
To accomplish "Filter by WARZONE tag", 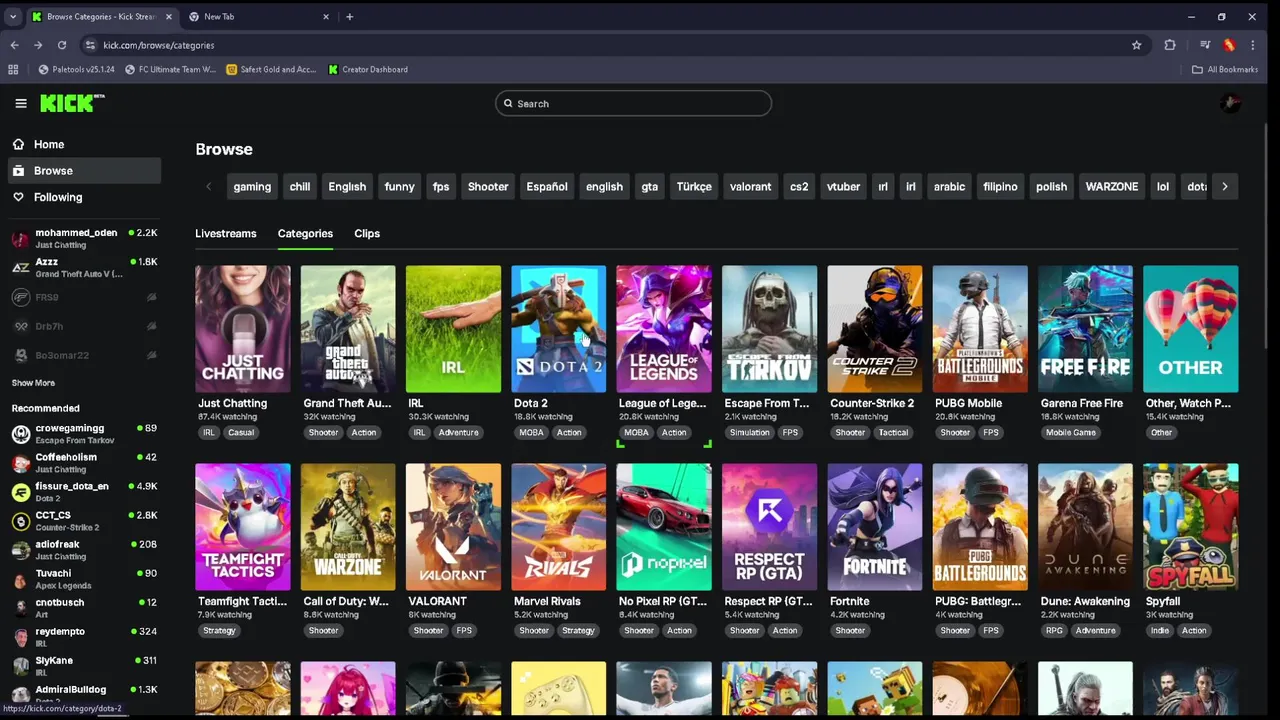I will click(x=1112, y=186).
